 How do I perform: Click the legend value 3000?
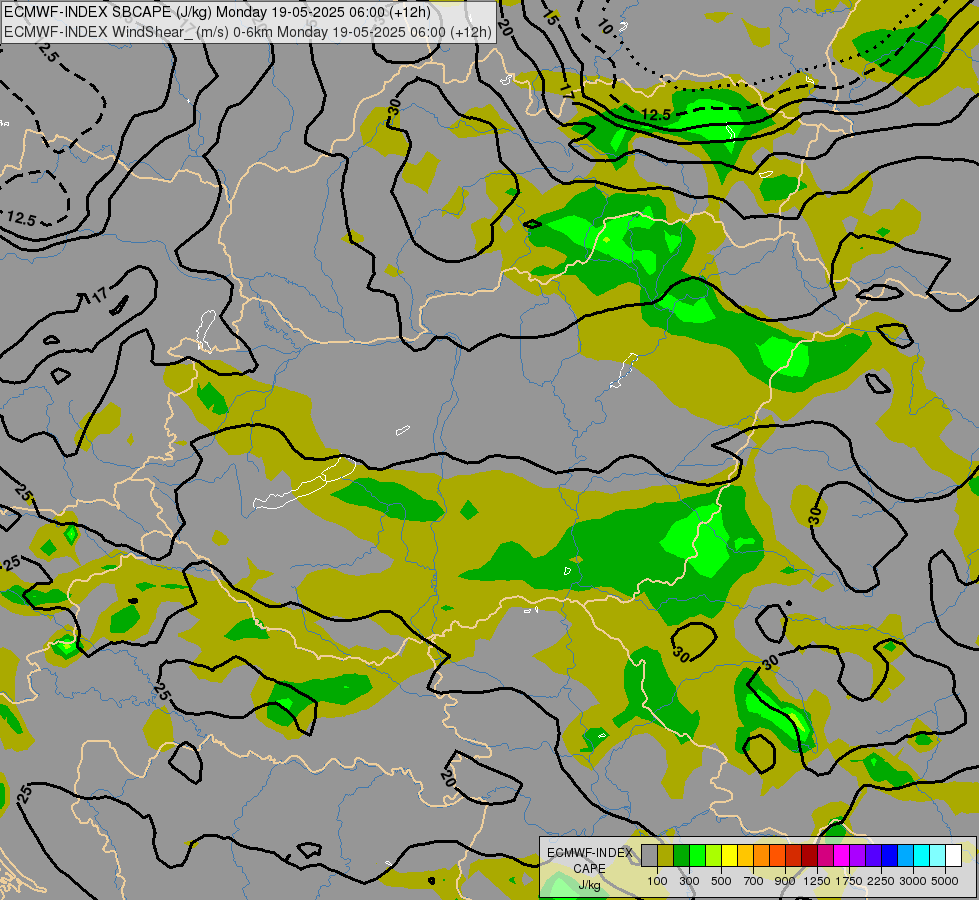pos(913,881)
